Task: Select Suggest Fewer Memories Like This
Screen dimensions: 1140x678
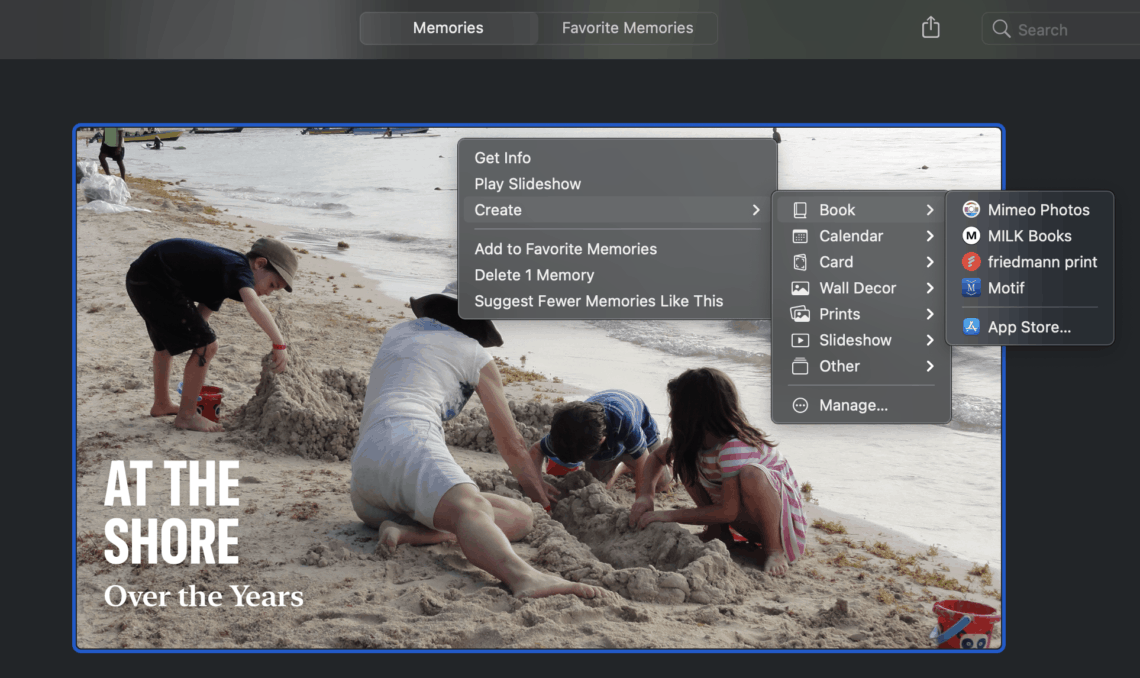Action: point(617,302)
